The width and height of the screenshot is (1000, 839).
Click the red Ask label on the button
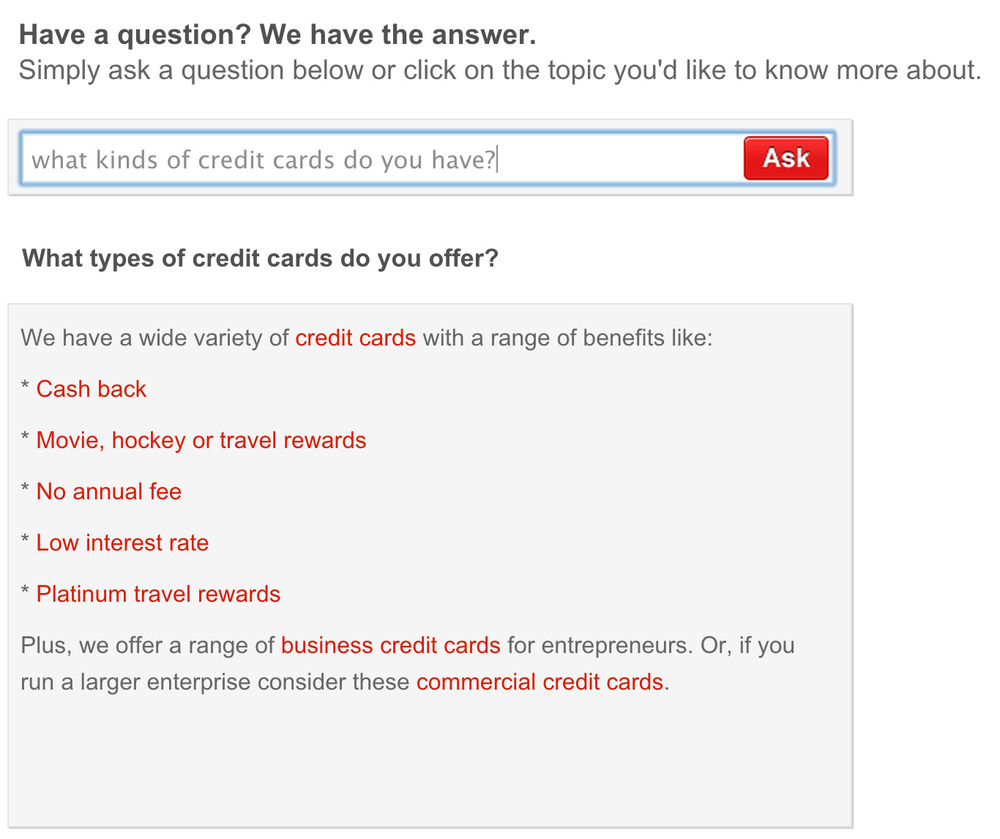point(786,158)
